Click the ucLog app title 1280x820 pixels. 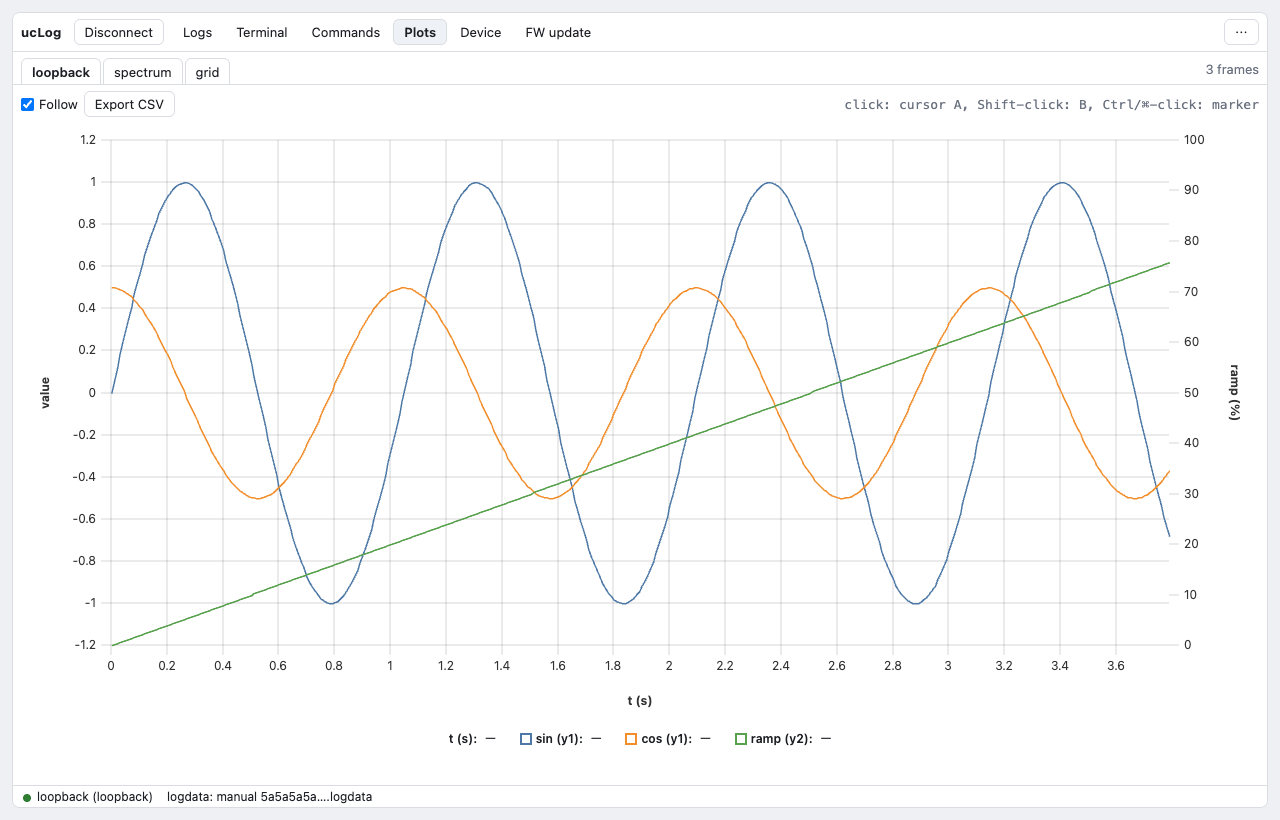click(41, 32)
